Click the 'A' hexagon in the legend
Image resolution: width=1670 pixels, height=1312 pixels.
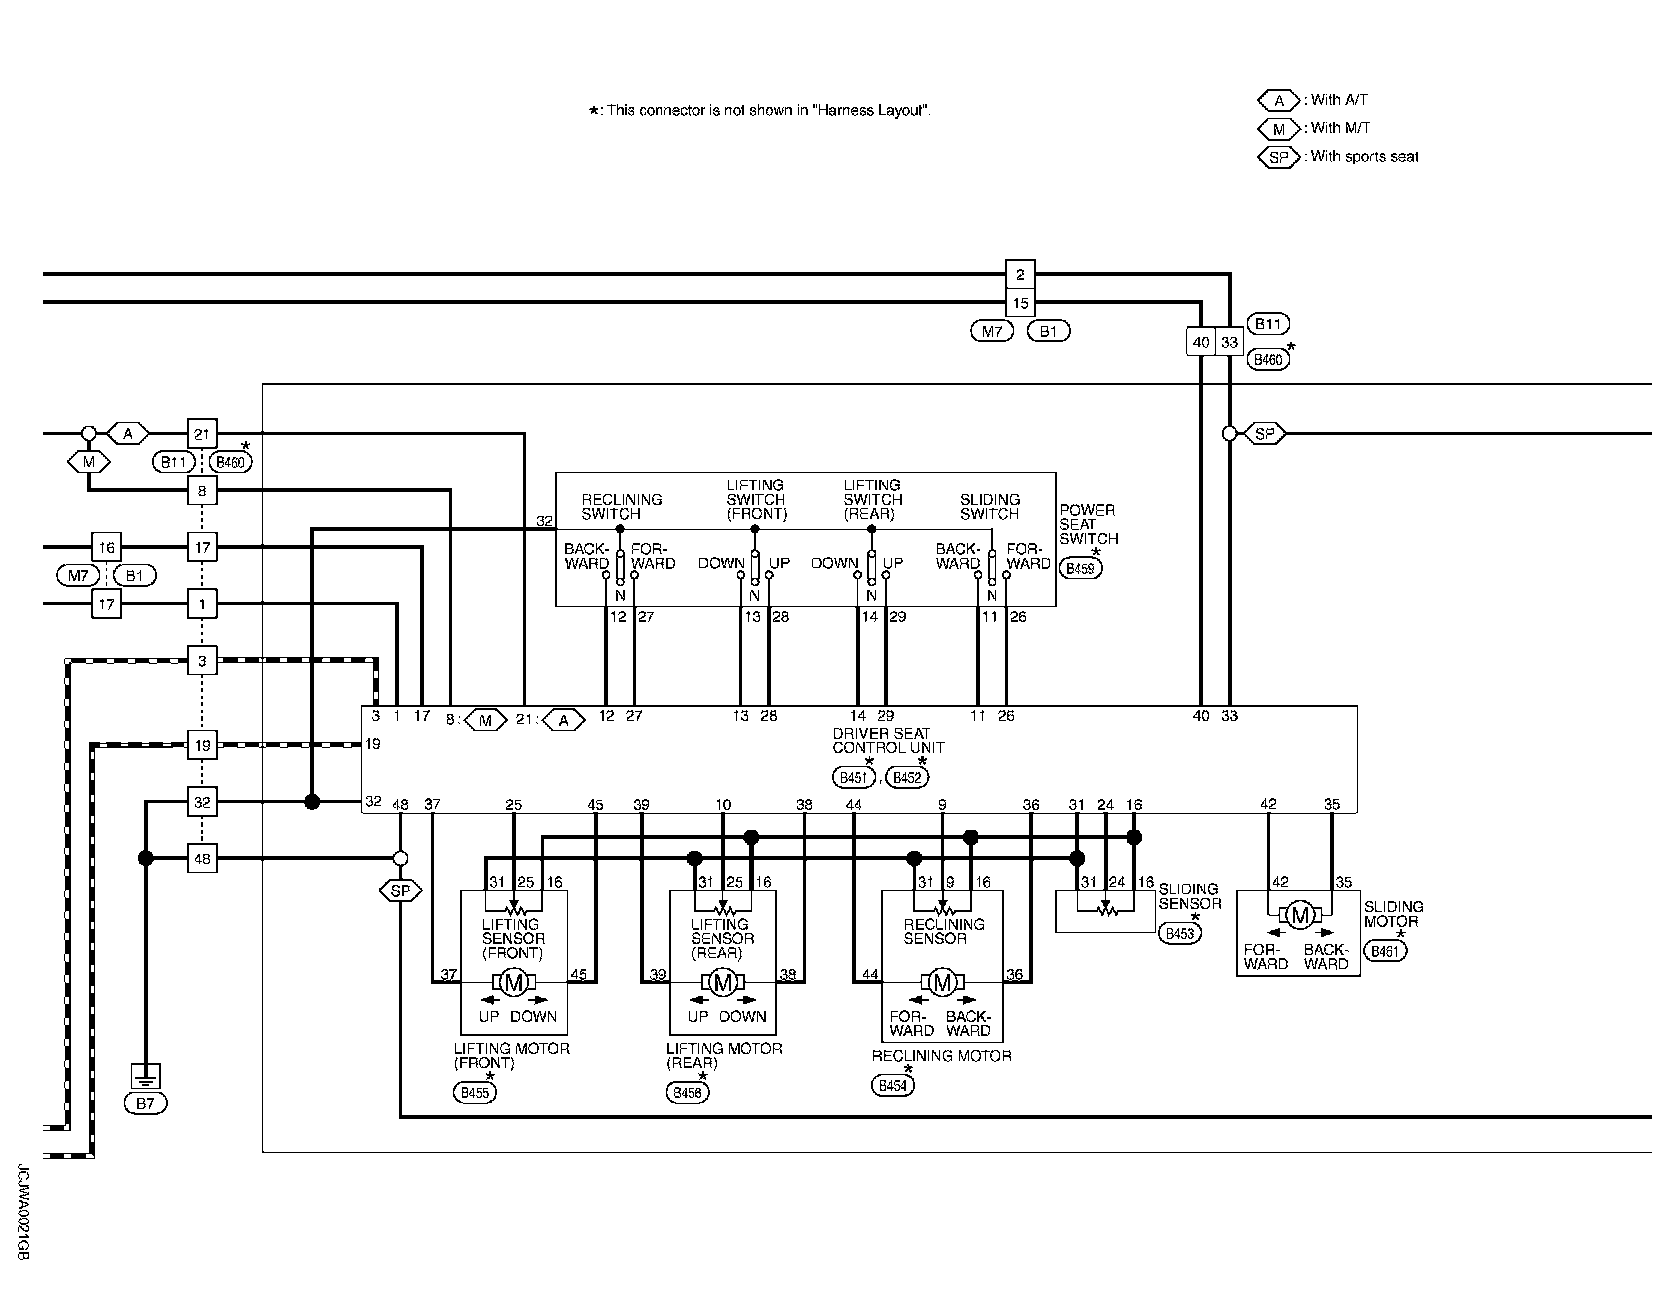[1278, 100]
